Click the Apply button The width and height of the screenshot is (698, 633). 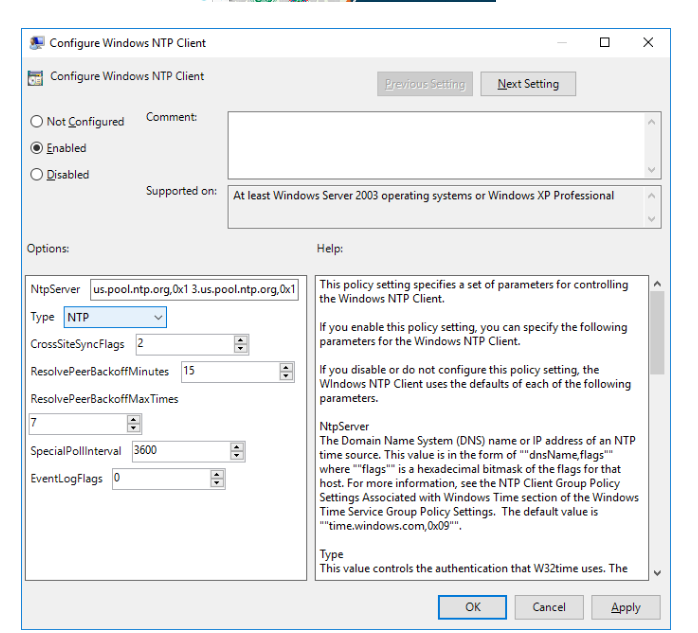pyautogui.click(x=625, y=607)
